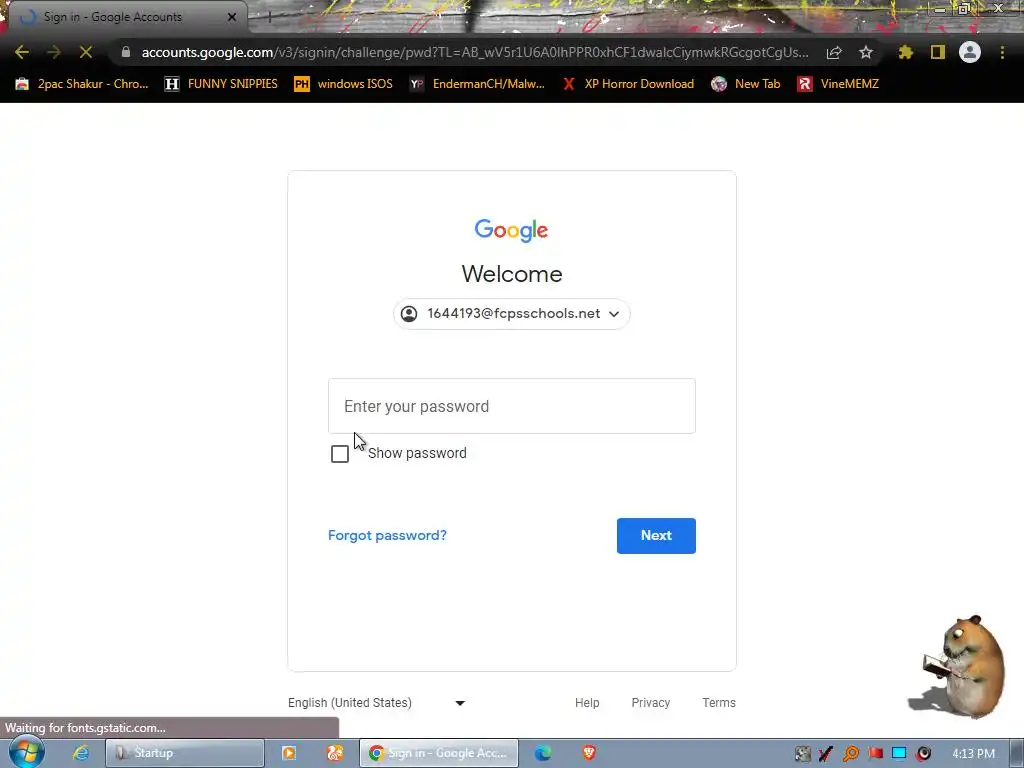Open the VineMEMZ bookmark
The image size is (1024, 768).
[x=839, y=84]
